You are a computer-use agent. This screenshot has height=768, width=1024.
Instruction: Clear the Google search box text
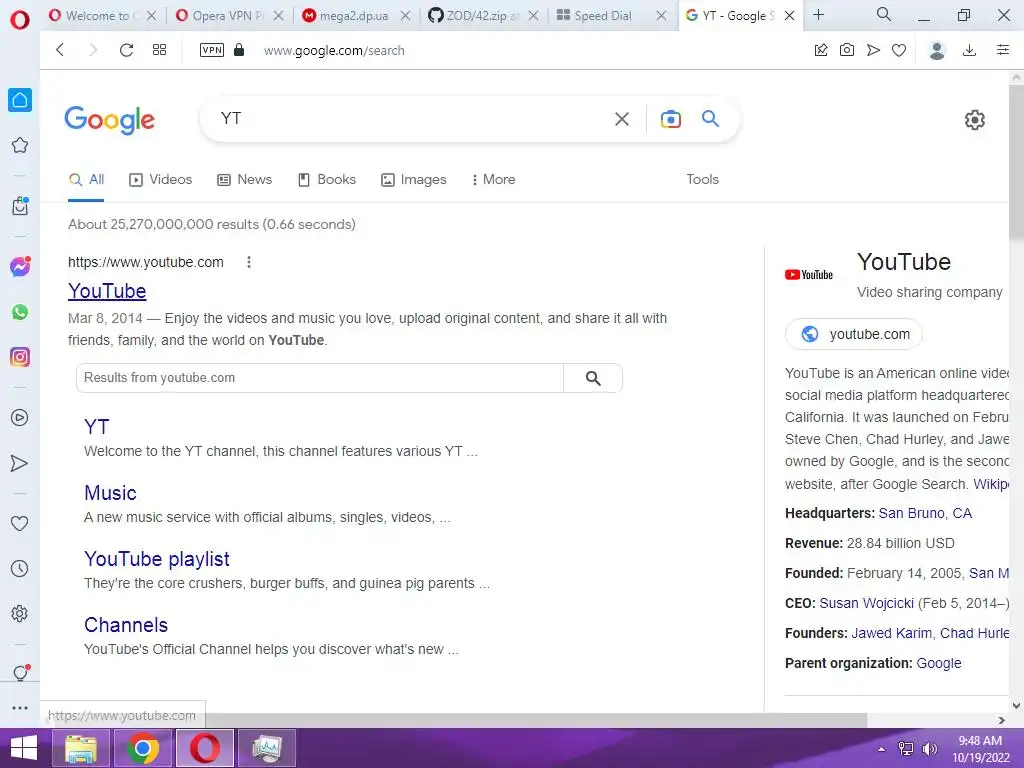622,119
